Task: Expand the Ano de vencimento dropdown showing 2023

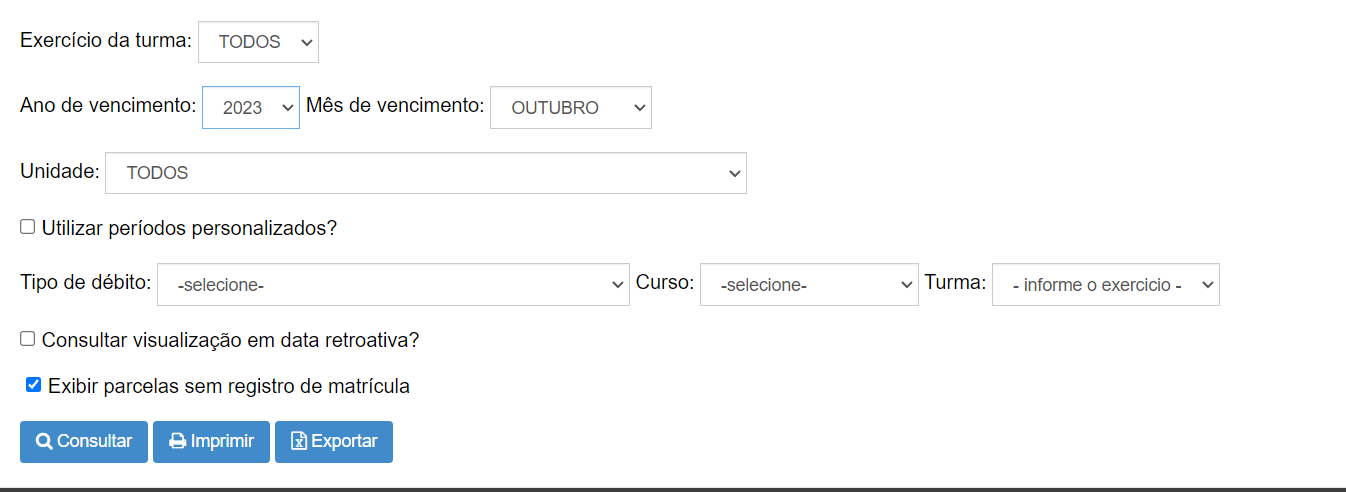Action: (251, 107)
